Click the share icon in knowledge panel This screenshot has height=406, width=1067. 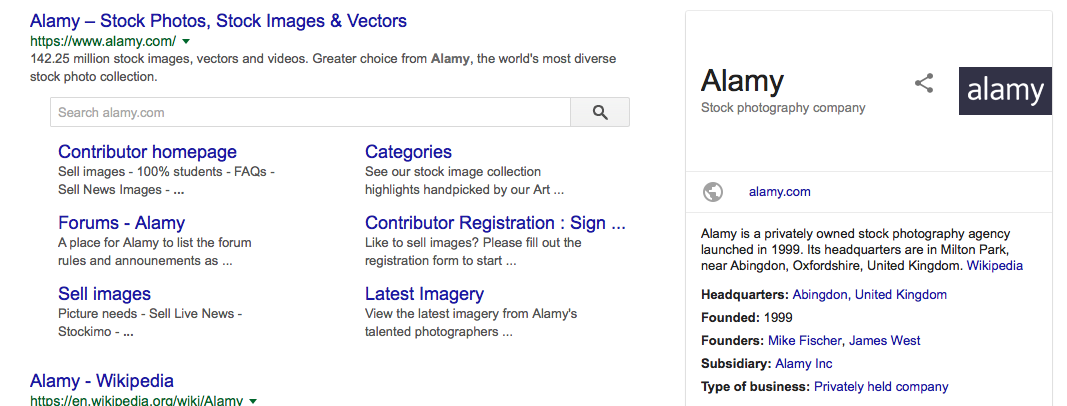point(924,84)
